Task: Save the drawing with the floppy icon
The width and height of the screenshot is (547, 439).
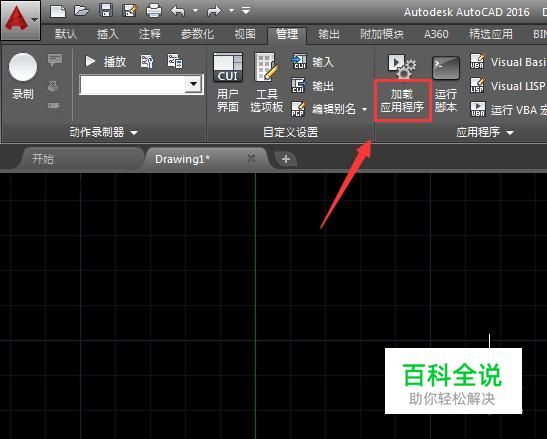Action: 106,10
